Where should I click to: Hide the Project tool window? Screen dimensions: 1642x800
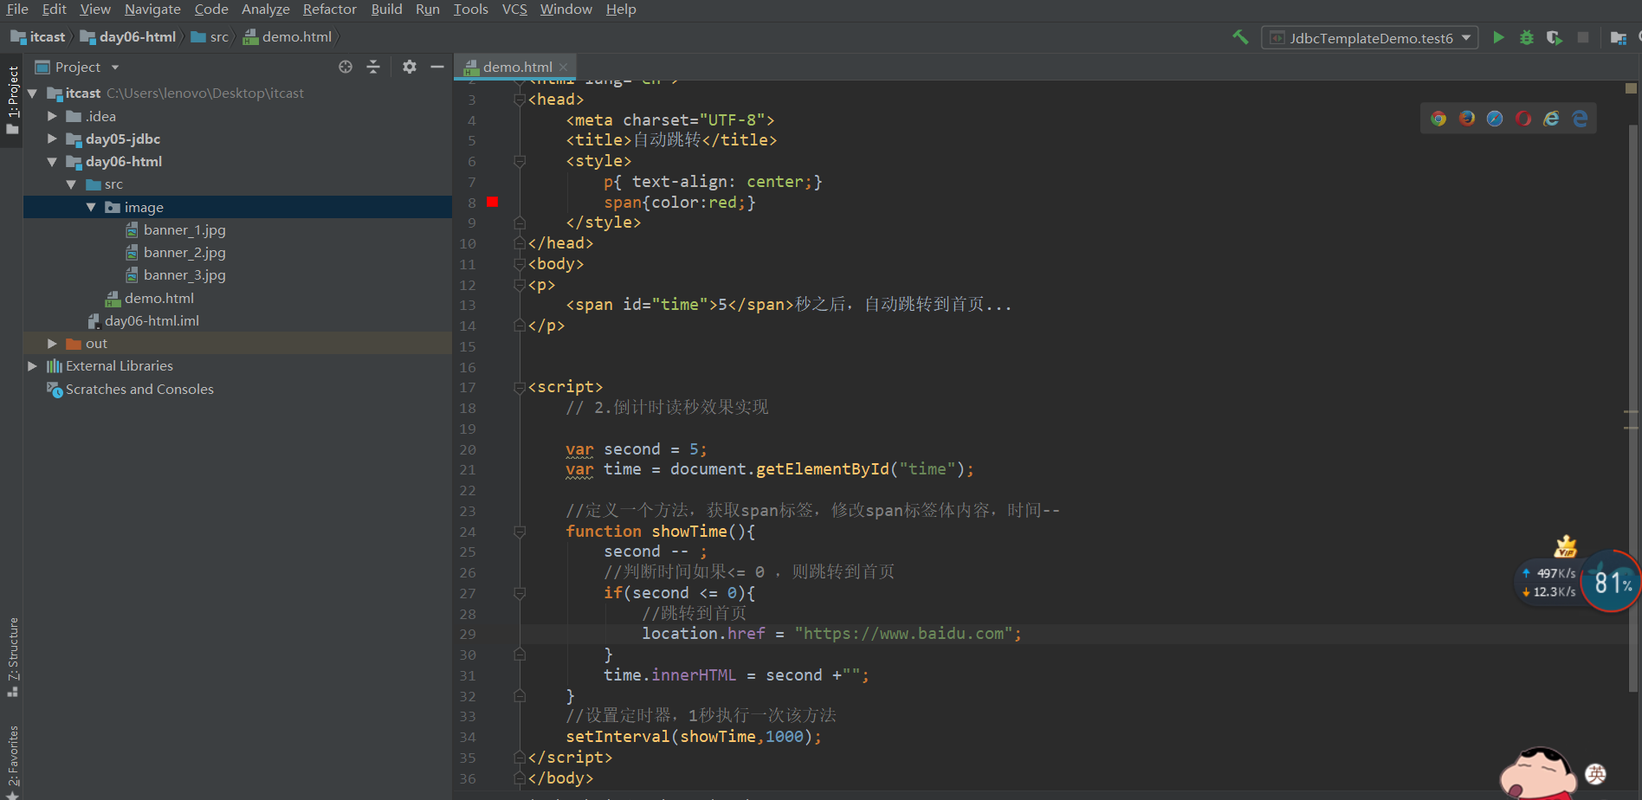tap(437, 67)
